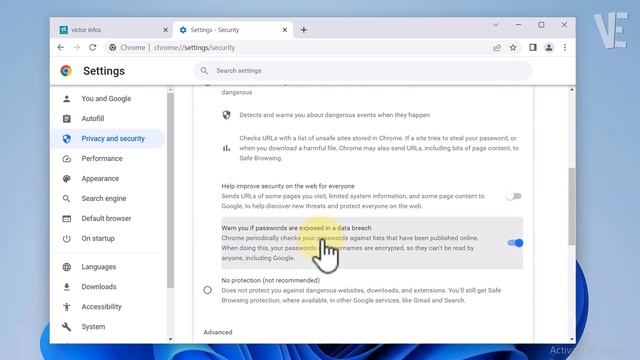Screen dimensions: 640x360
Task: Open Privacy and security section
Action: 108,138
